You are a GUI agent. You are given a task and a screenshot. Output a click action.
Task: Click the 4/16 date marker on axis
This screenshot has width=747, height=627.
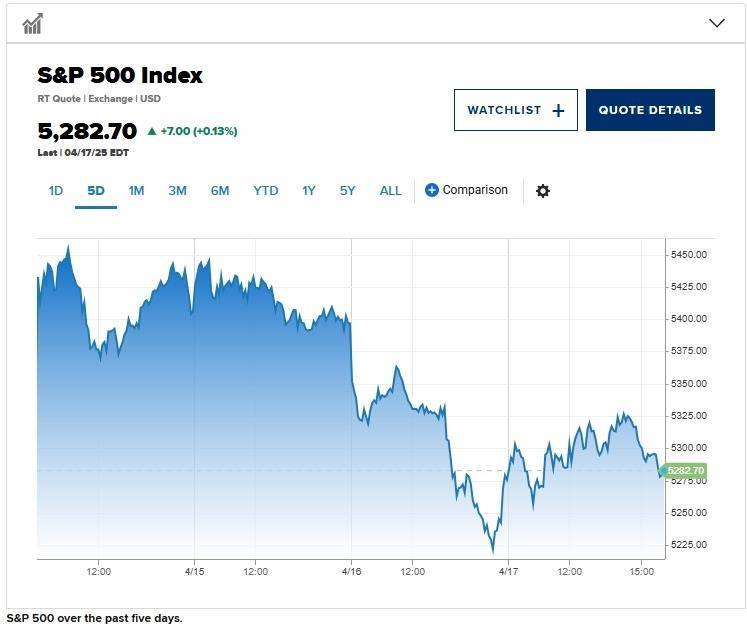352,571
